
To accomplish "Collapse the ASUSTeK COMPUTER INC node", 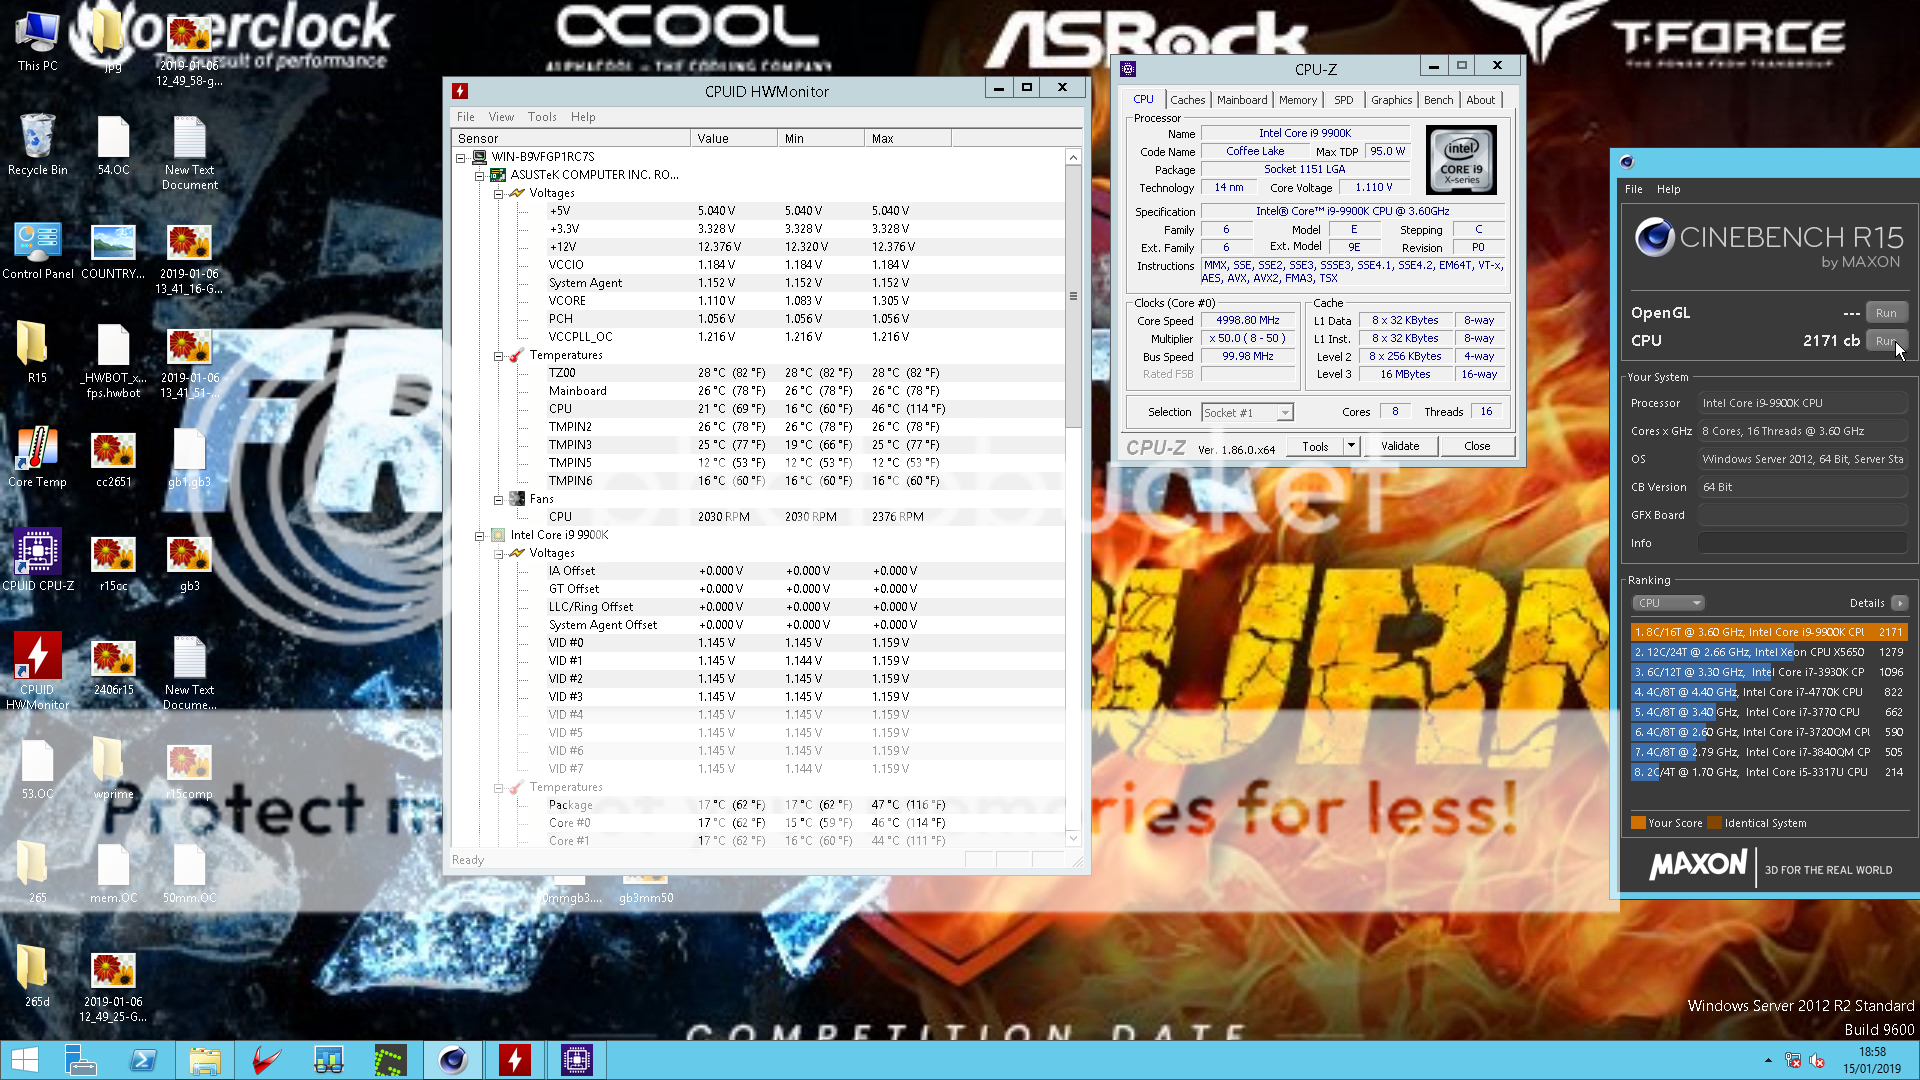I will click(x=479, y=175).
